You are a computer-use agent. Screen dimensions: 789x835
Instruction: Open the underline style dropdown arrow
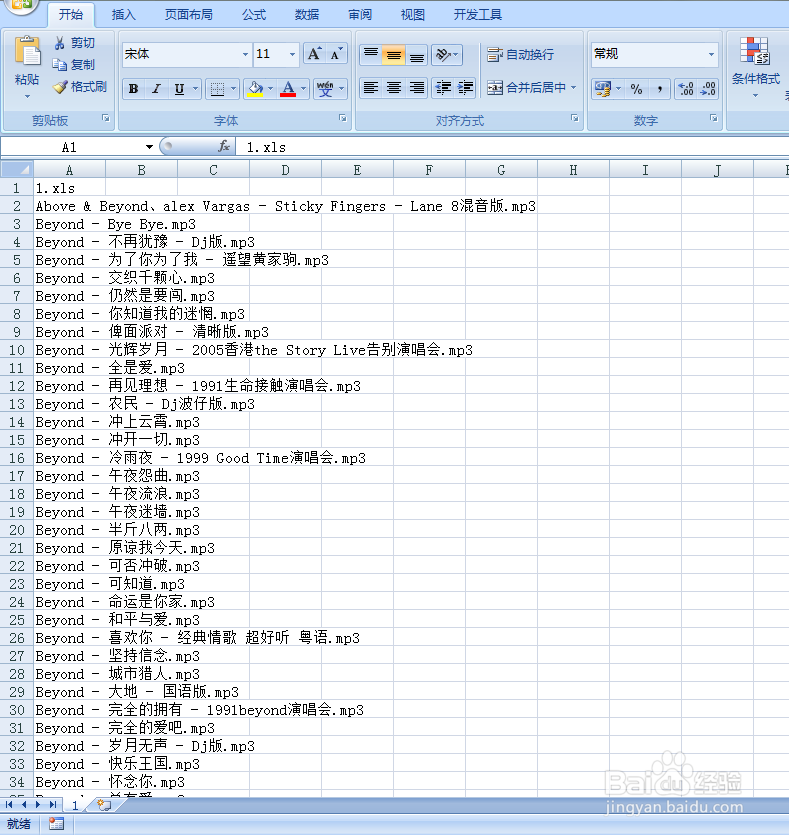(195, 89)
